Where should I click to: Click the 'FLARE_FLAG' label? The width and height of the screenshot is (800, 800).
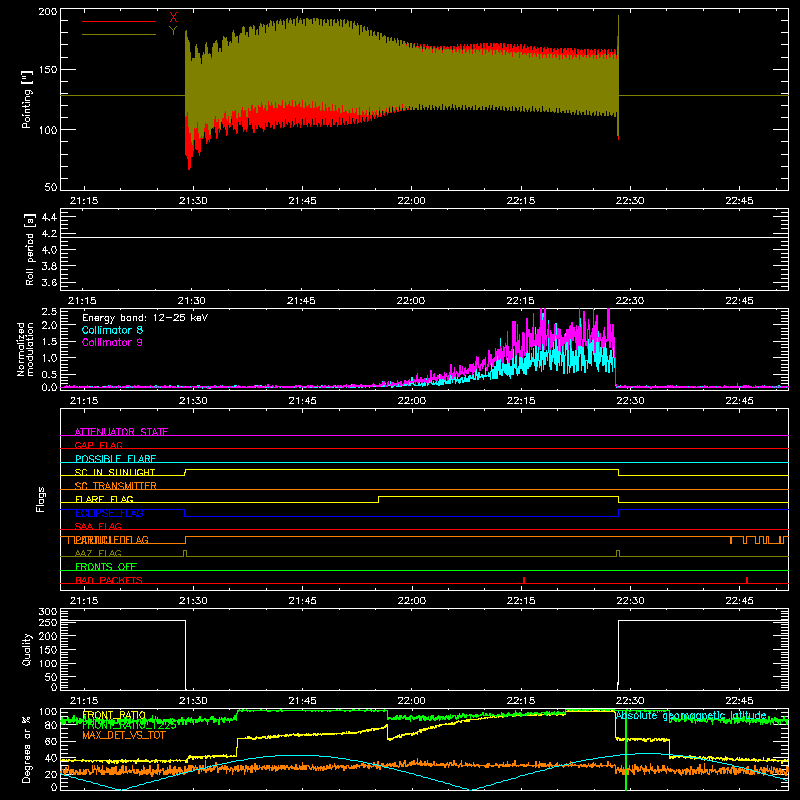pos(104,499)
